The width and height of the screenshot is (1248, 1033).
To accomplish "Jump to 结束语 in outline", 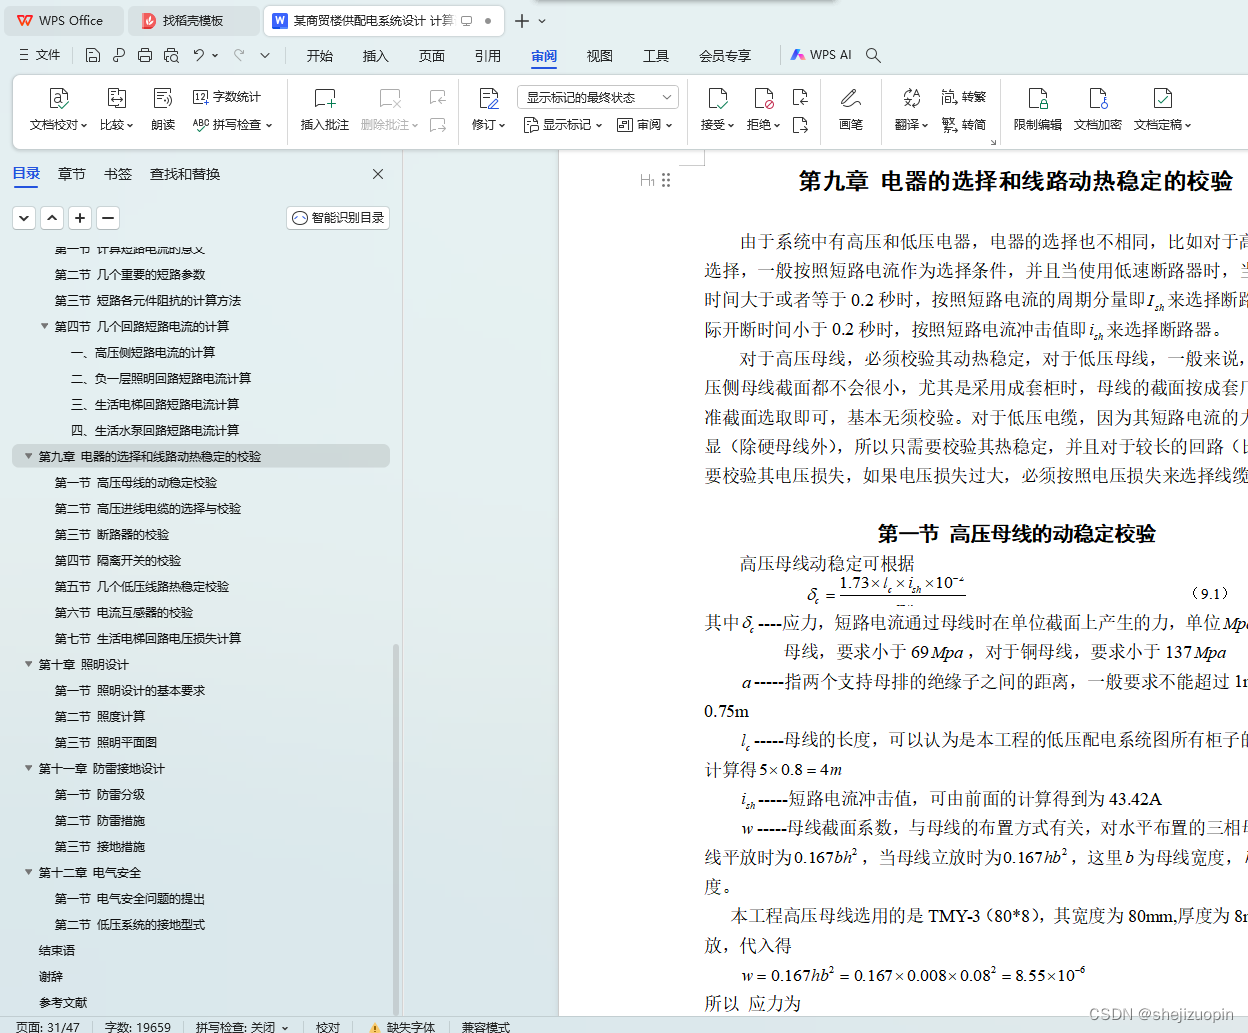I will (x=57, y=950).
